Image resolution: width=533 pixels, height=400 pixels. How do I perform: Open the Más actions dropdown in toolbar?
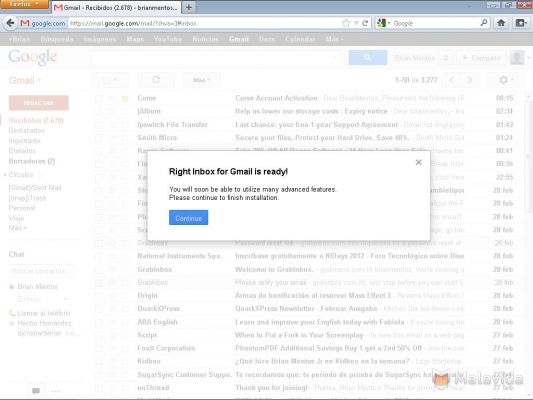click(x=202, y=80)
